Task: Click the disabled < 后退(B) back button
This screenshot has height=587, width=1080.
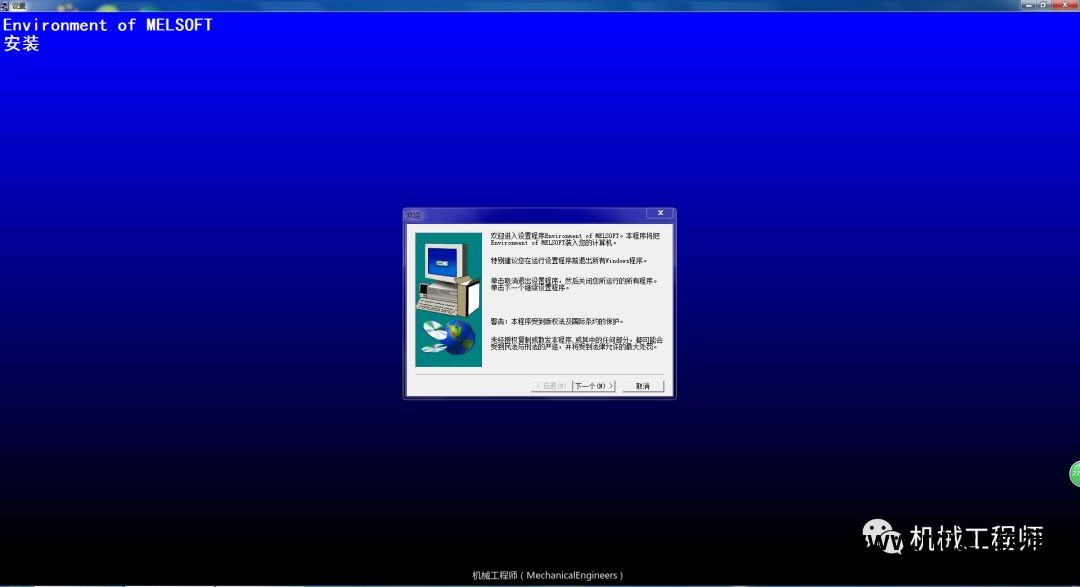Action: click(551, 386)
